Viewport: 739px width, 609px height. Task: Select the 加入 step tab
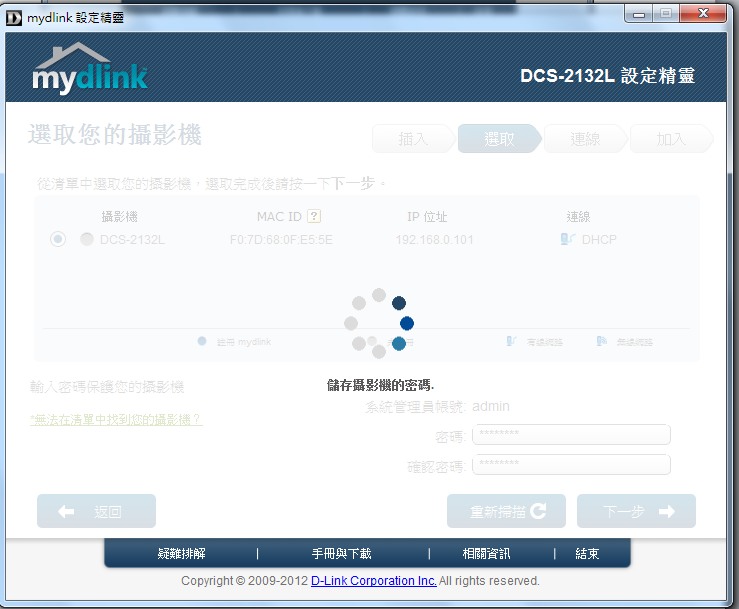[x=672, y=139]
